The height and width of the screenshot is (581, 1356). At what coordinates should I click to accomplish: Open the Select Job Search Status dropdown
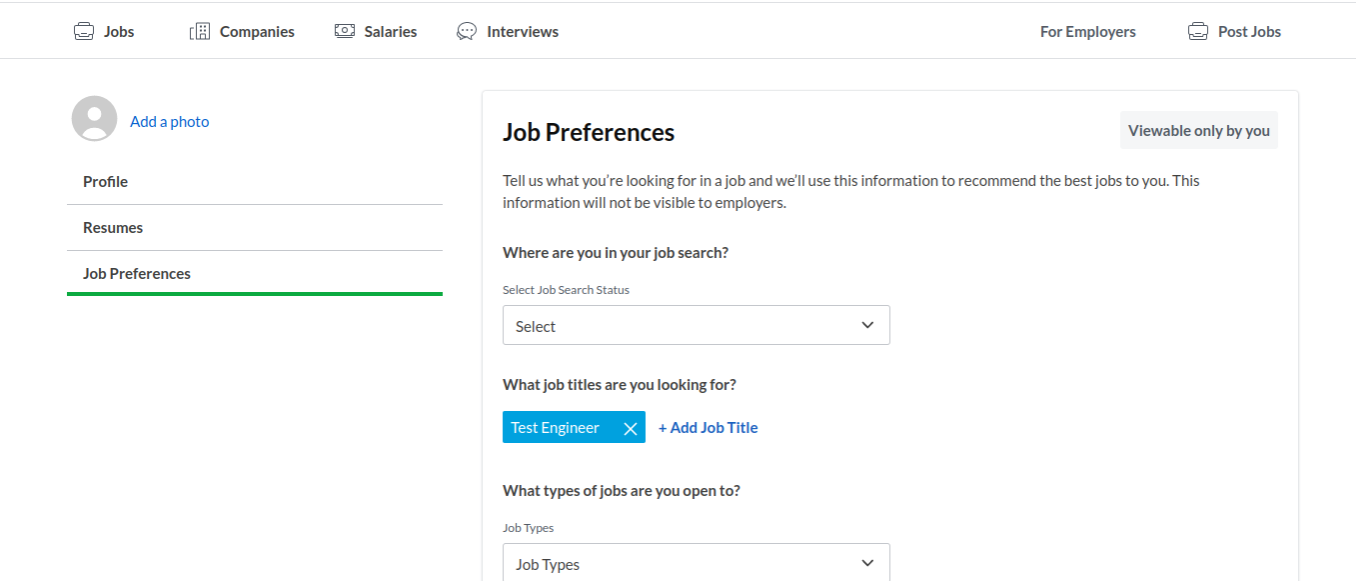tap(696, 326)
